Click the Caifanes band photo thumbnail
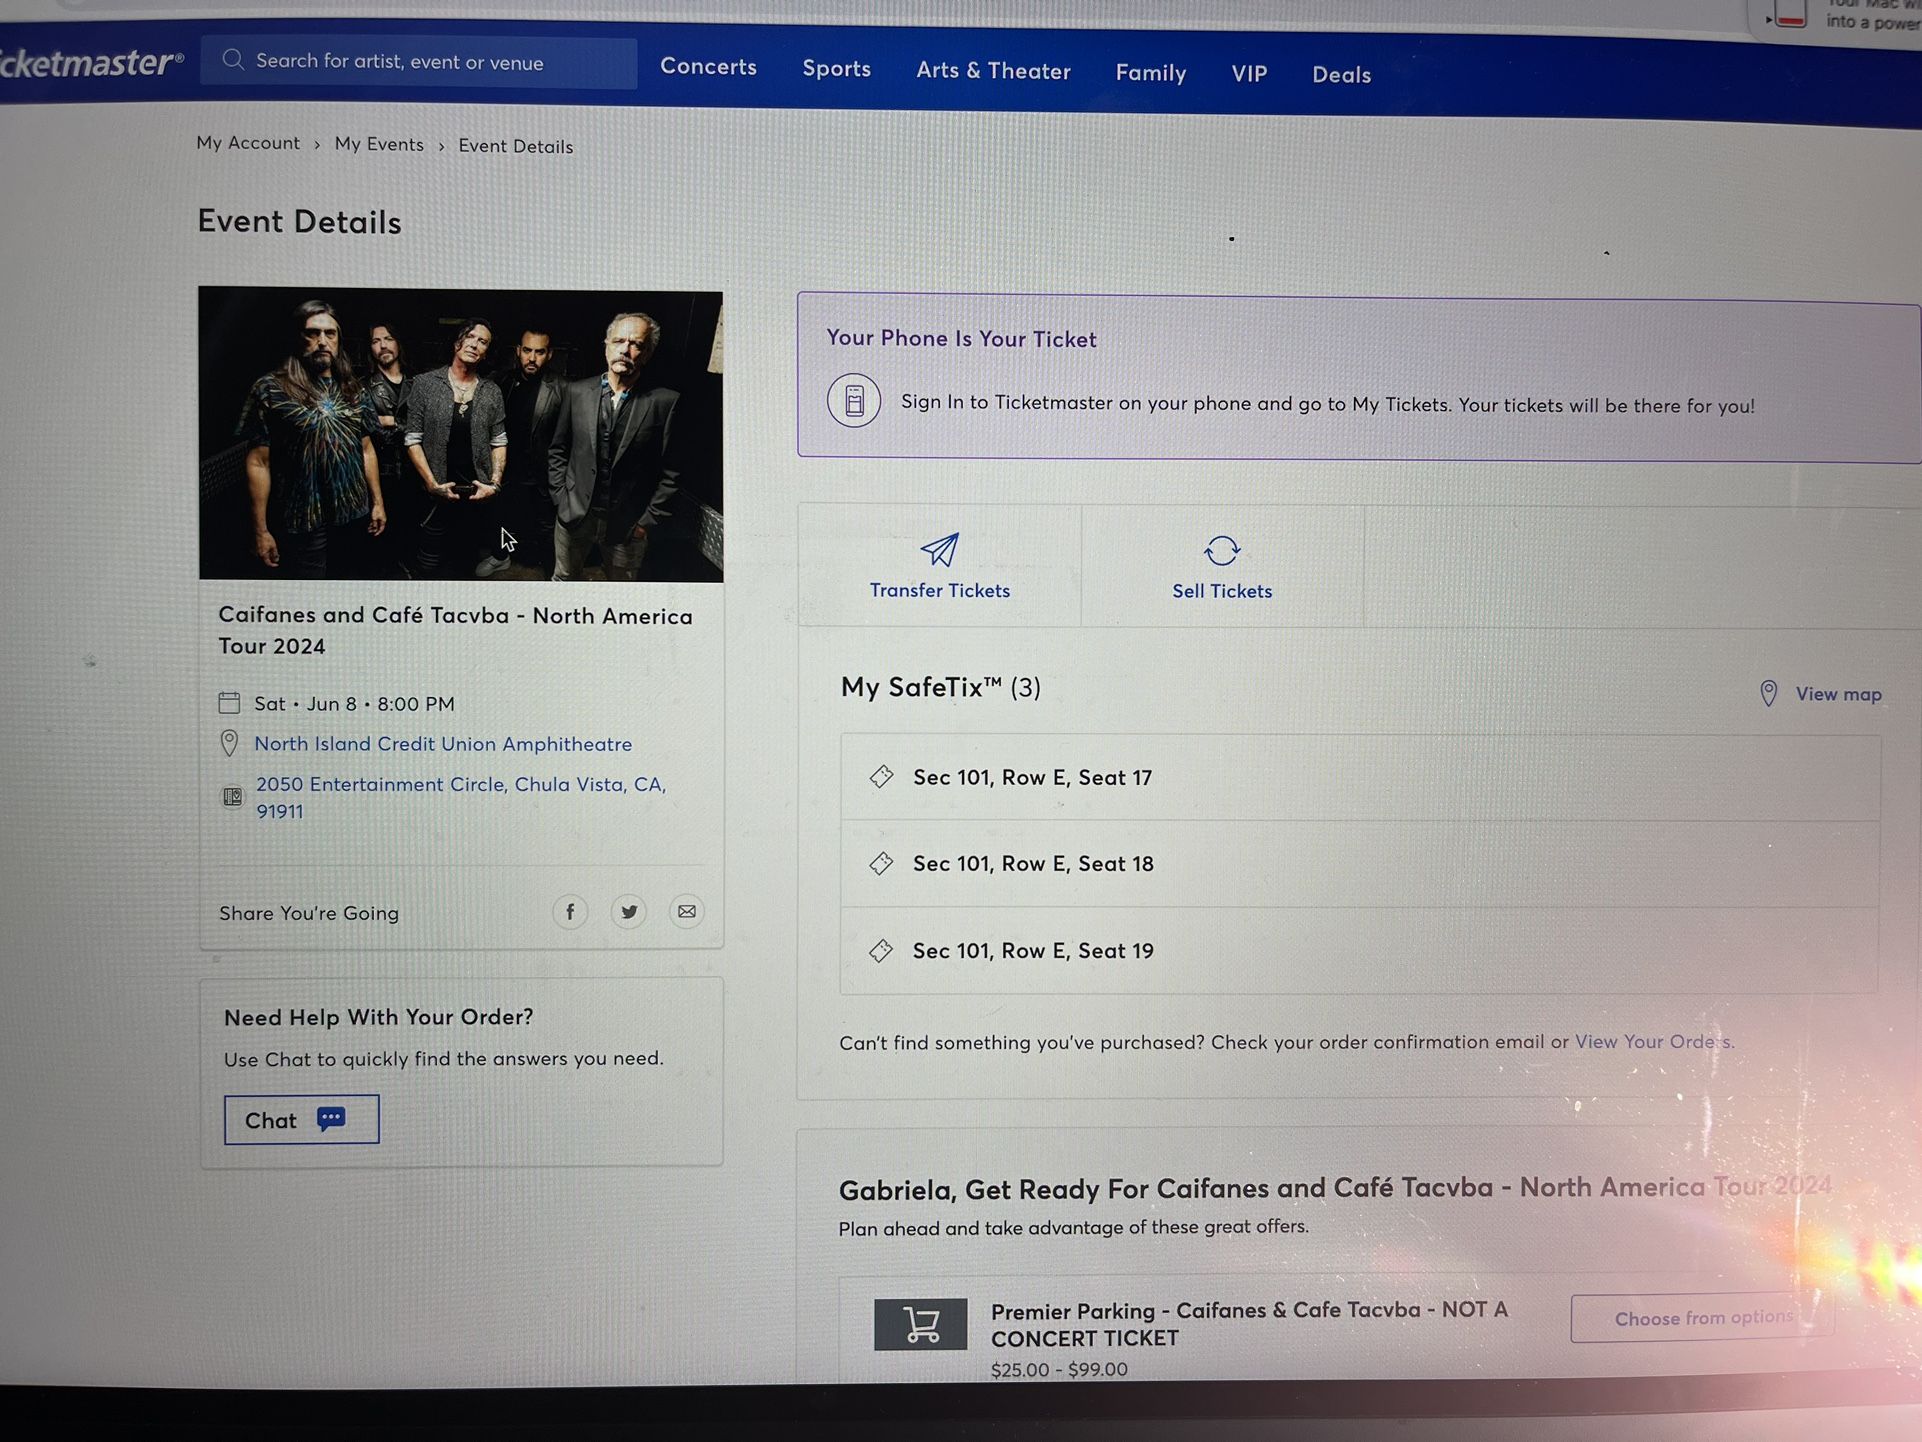Screen dimensions: 1922x1442 (460, 434)
